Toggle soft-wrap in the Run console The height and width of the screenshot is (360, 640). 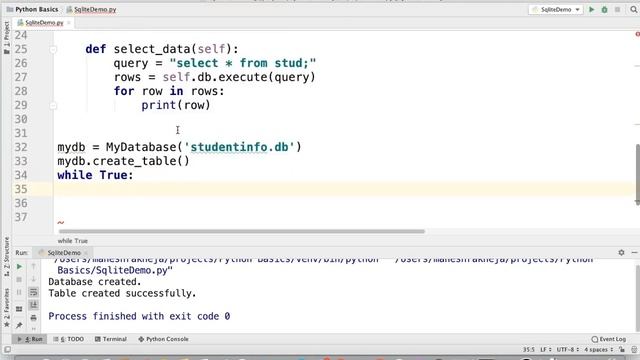[x=33, y=292]
